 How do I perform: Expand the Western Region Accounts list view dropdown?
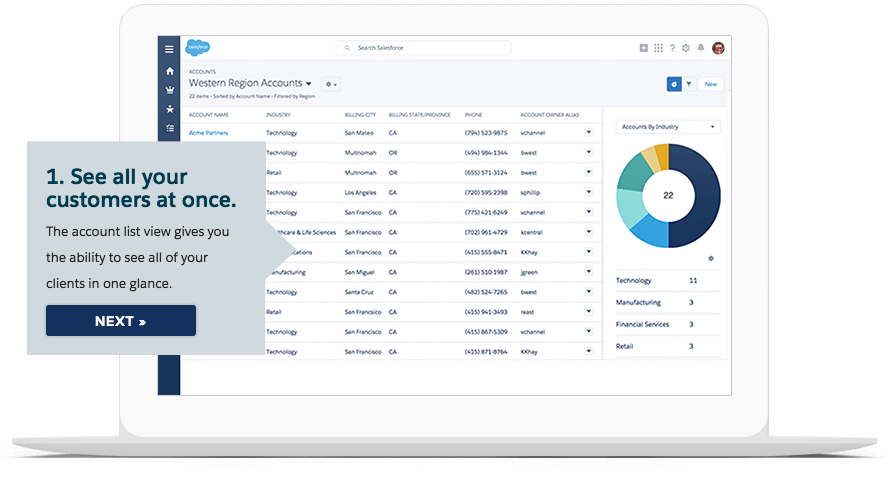tap(309, 84)
